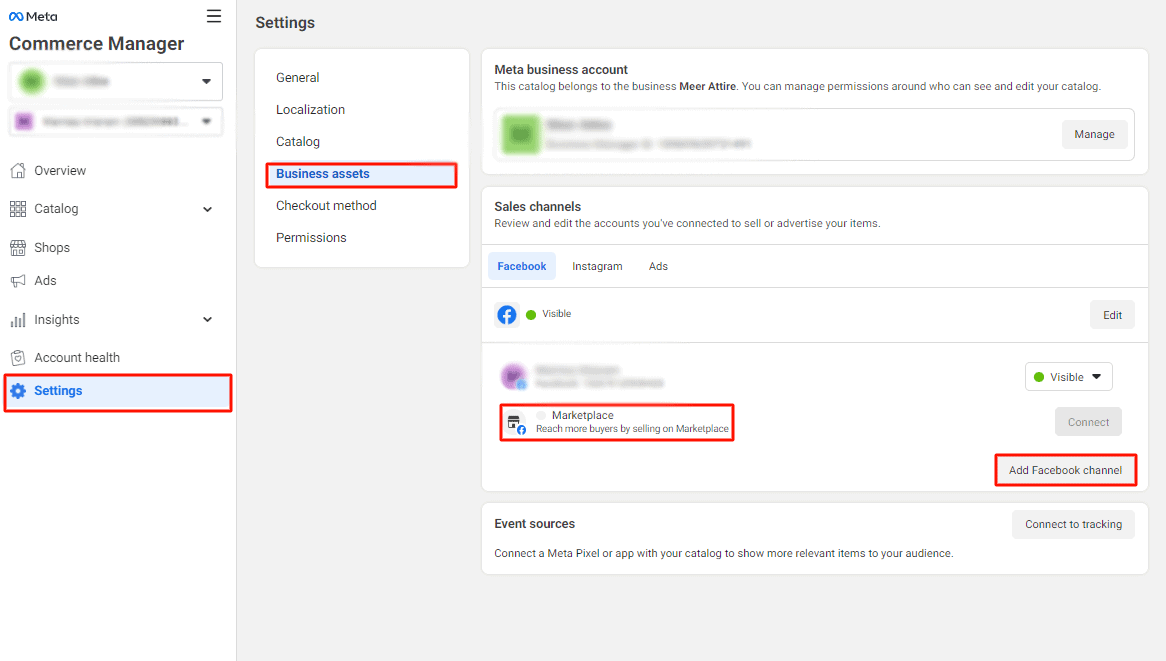1166x661 pixels.
Task: Select the Ads megaphone icon
Action: 20,280
